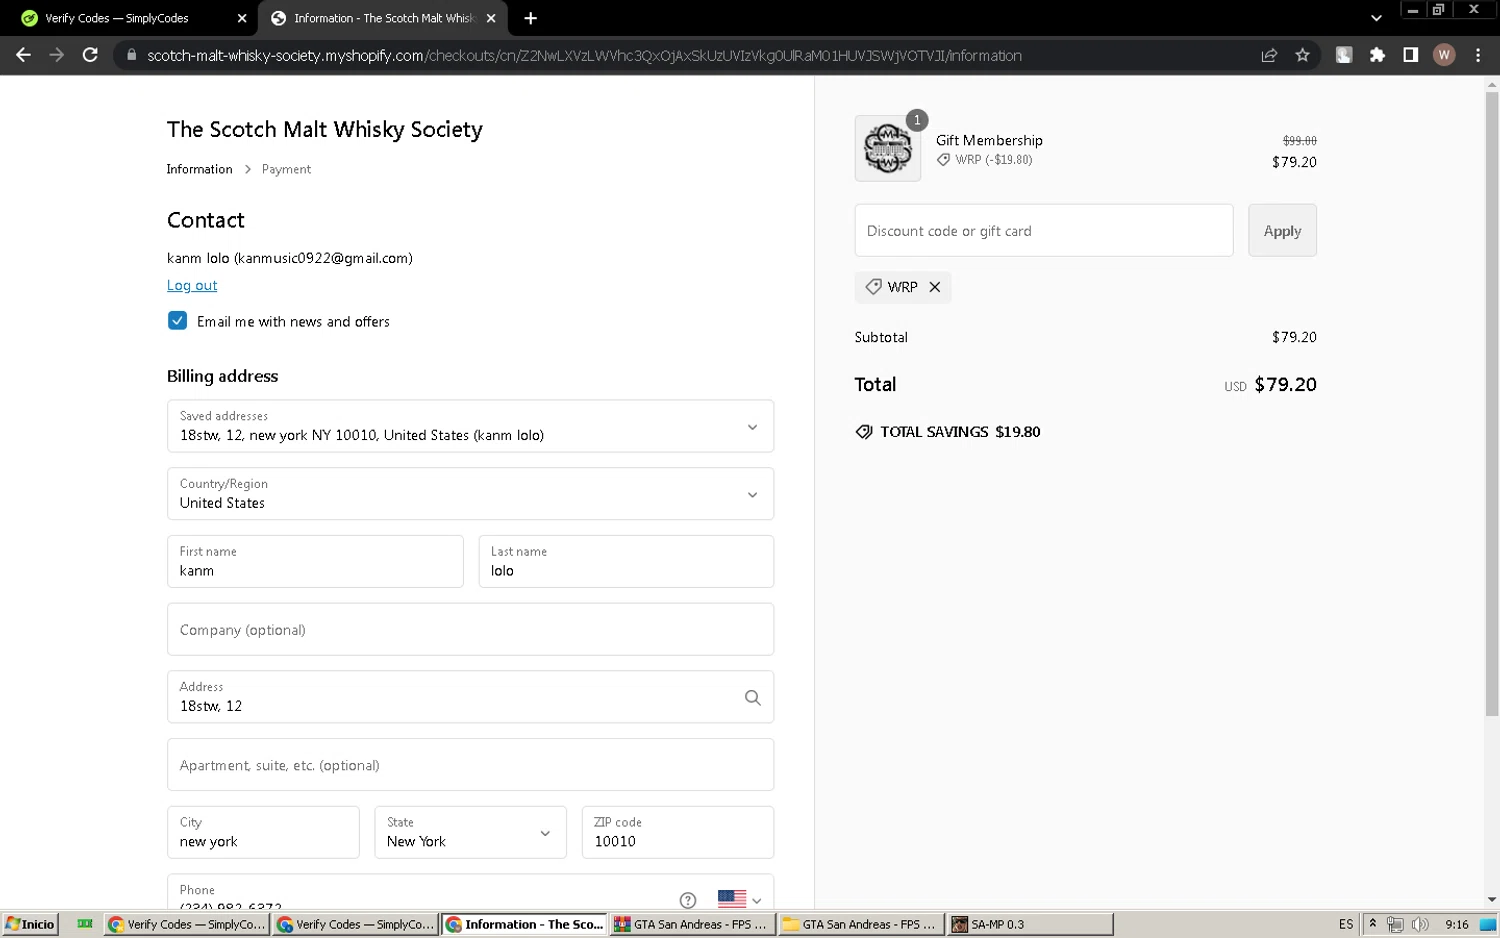The image size is (1500, 938).
Task: Click the Subtotal label
Action: pos(881,337)
